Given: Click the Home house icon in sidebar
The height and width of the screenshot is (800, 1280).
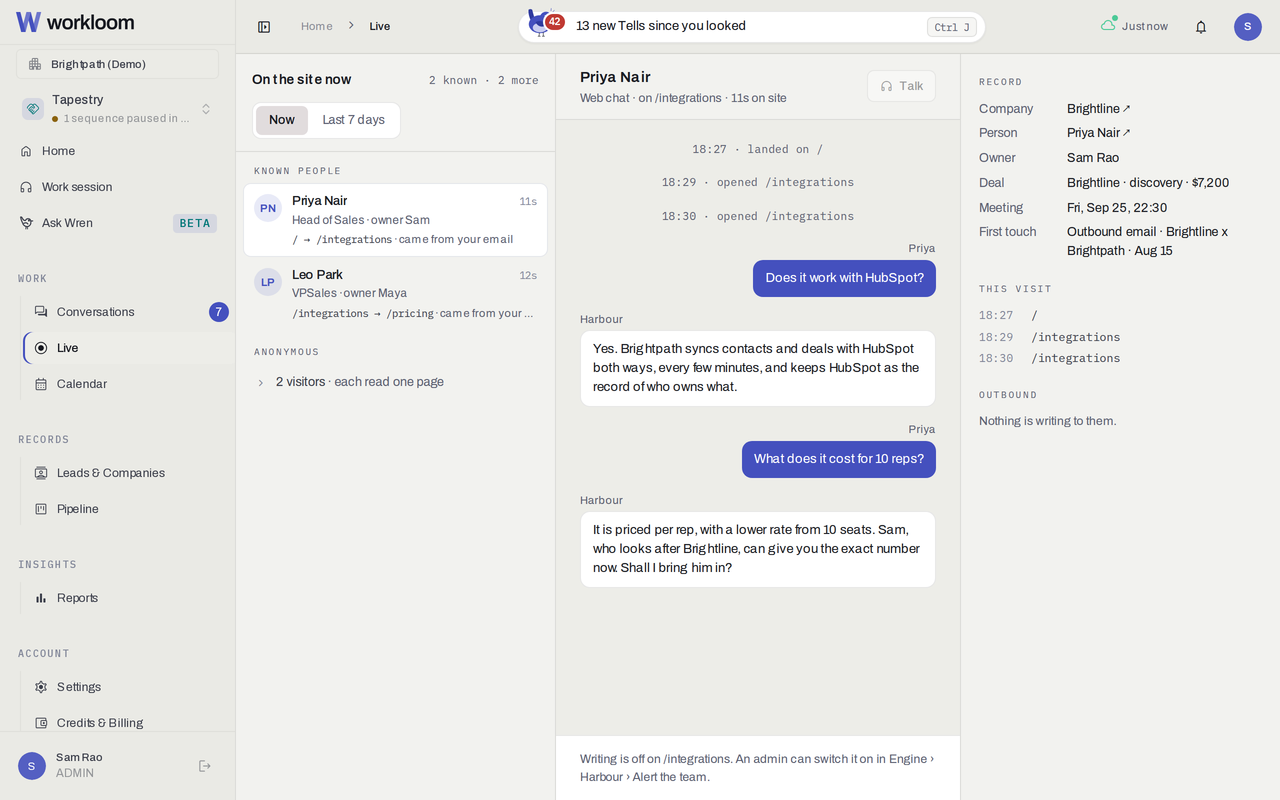Looking at the screenshot, I should tap(26, 151).
